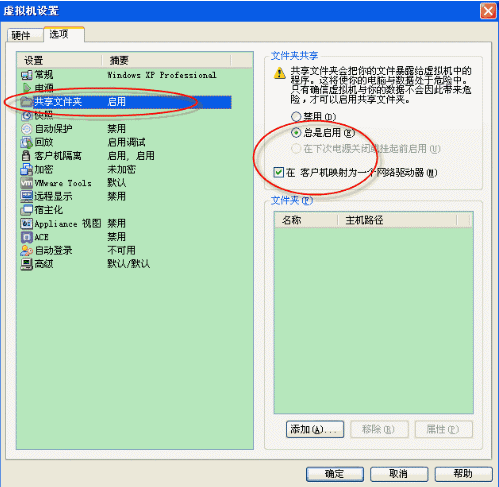
Task: Click the Replay (回放) icon
Action: (26, 142)
